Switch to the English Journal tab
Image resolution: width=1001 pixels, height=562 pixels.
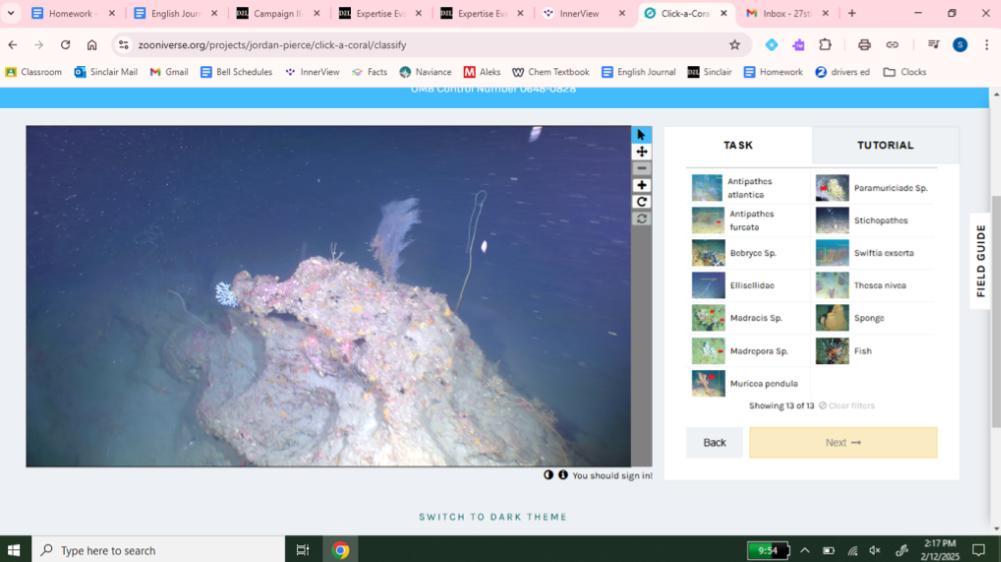coord(176,13)
